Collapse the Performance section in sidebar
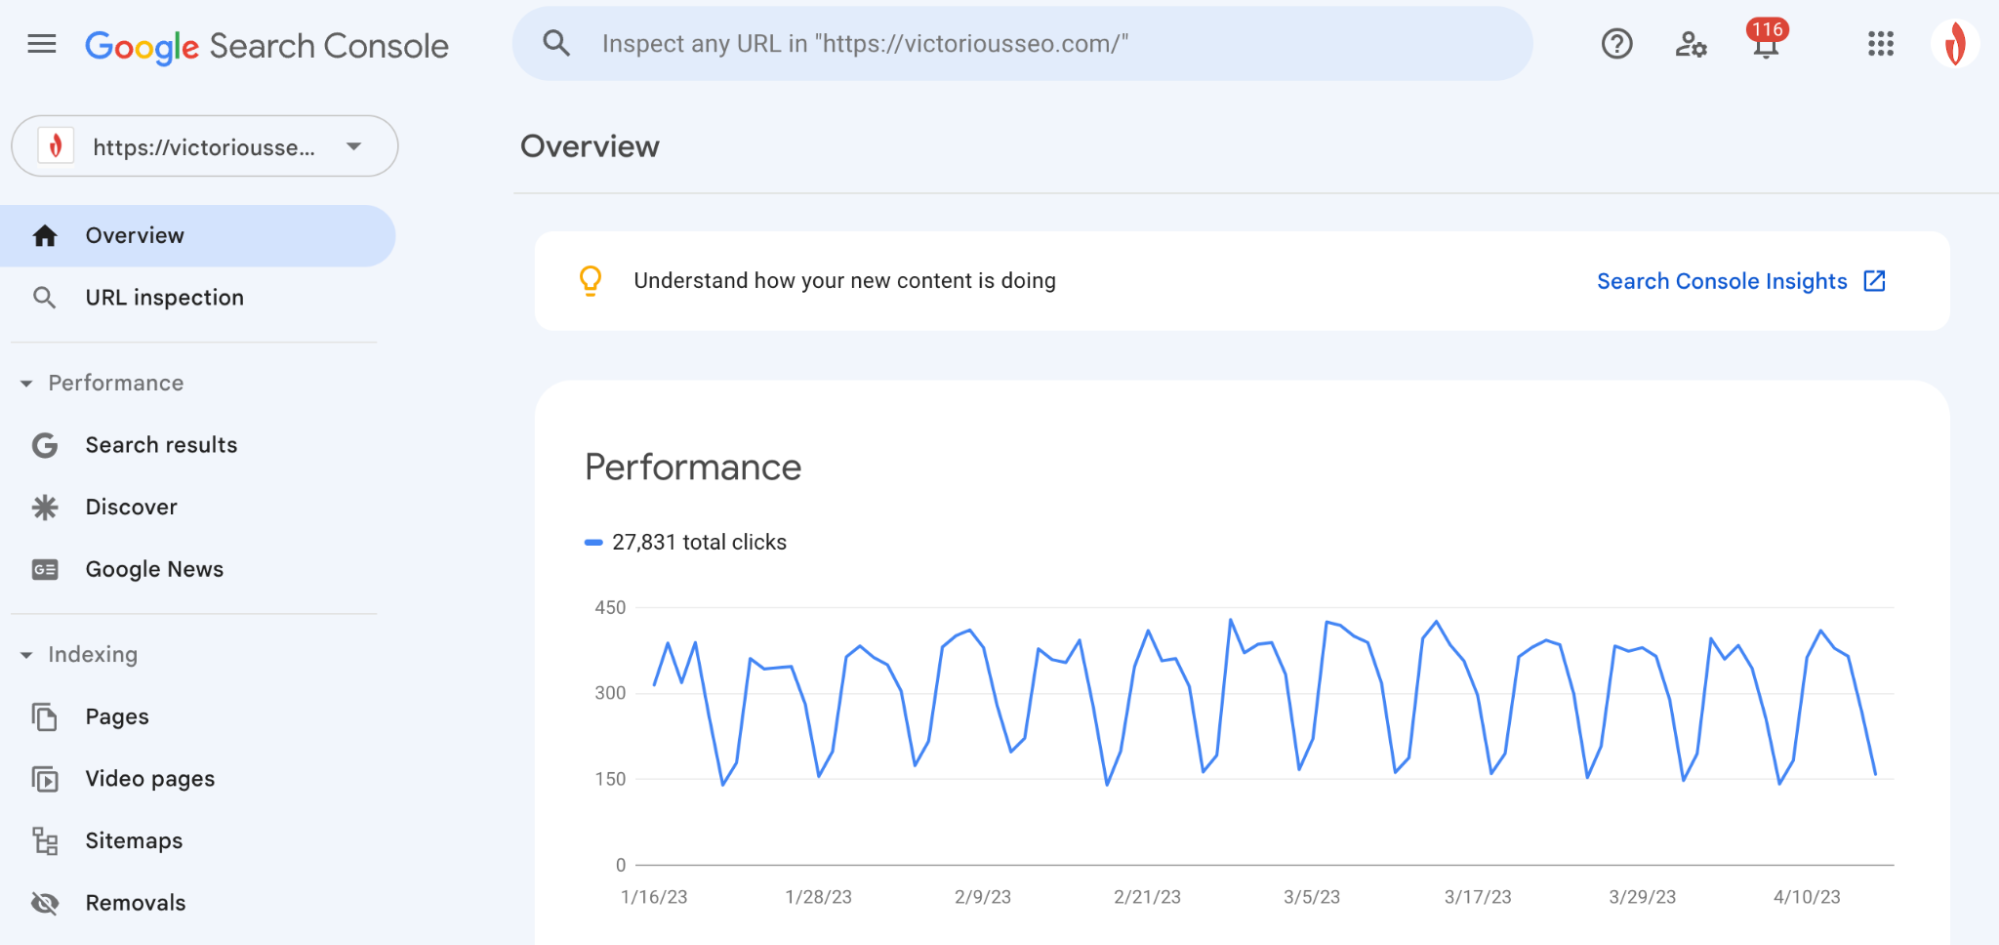Image resolution: width=1999 pixels, height=945 pixels. [24, 383]
